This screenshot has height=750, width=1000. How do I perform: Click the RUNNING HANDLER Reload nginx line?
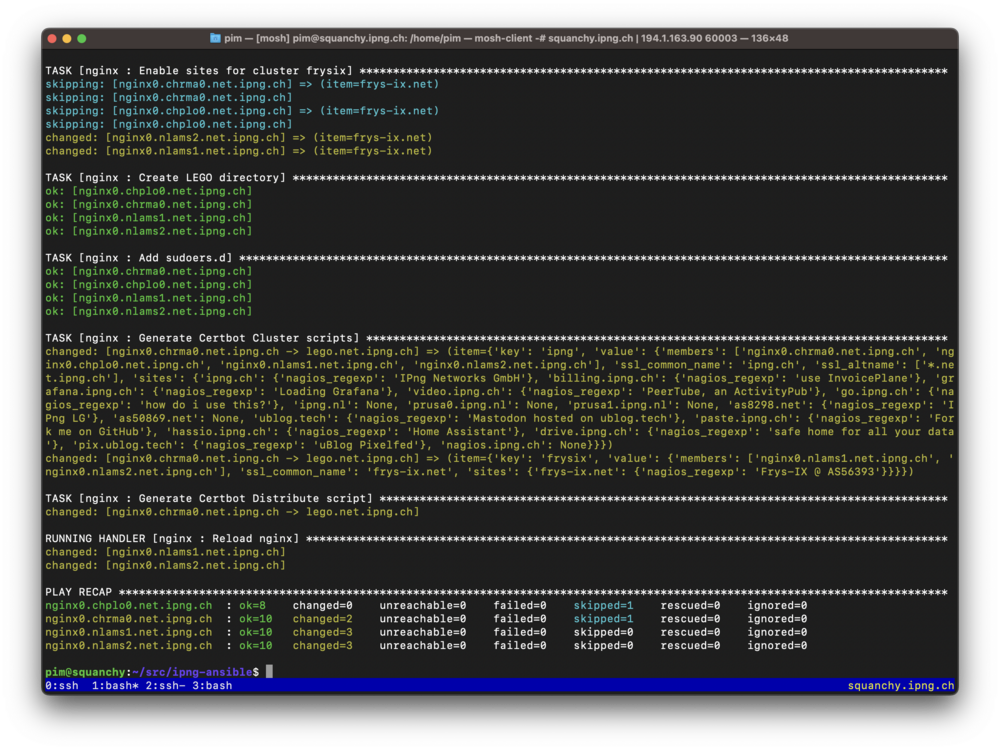pos(171,539)
